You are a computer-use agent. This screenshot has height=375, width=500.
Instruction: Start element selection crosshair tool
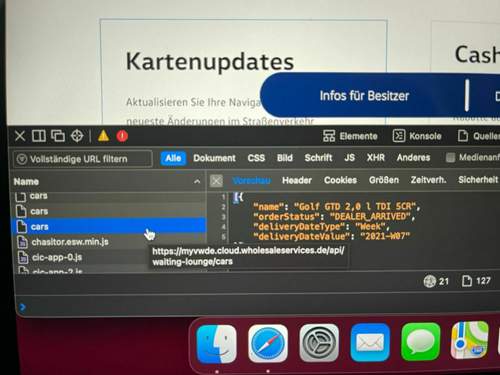[x=77, y=136]
